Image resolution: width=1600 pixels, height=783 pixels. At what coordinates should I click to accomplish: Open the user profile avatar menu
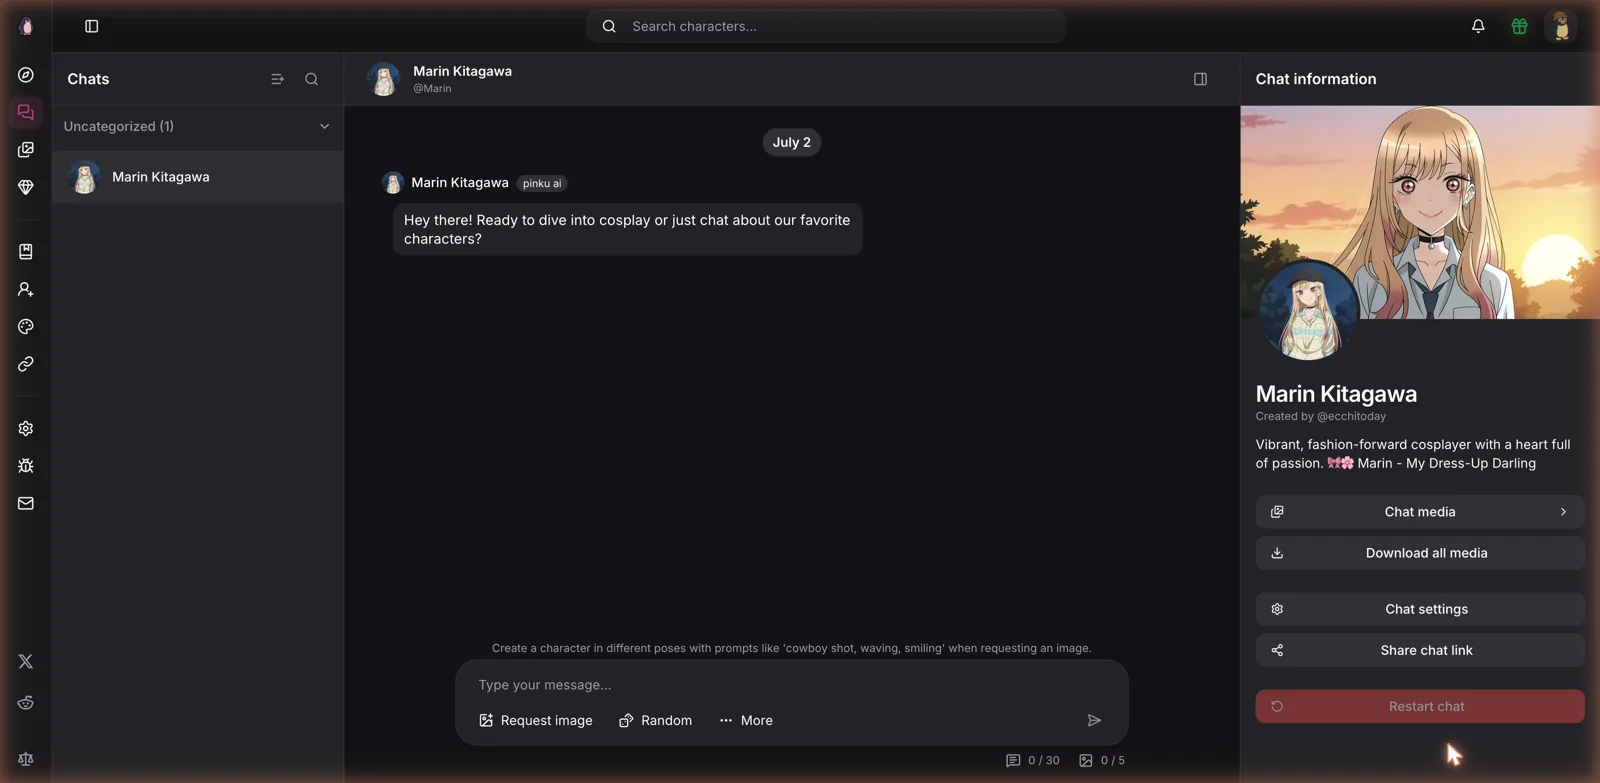coord(1560,26)
